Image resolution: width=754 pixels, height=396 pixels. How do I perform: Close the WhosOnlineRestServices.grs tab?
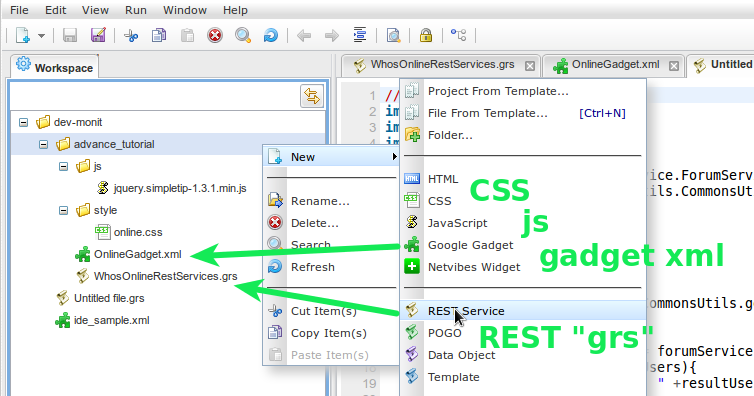(x=529, y=66)
